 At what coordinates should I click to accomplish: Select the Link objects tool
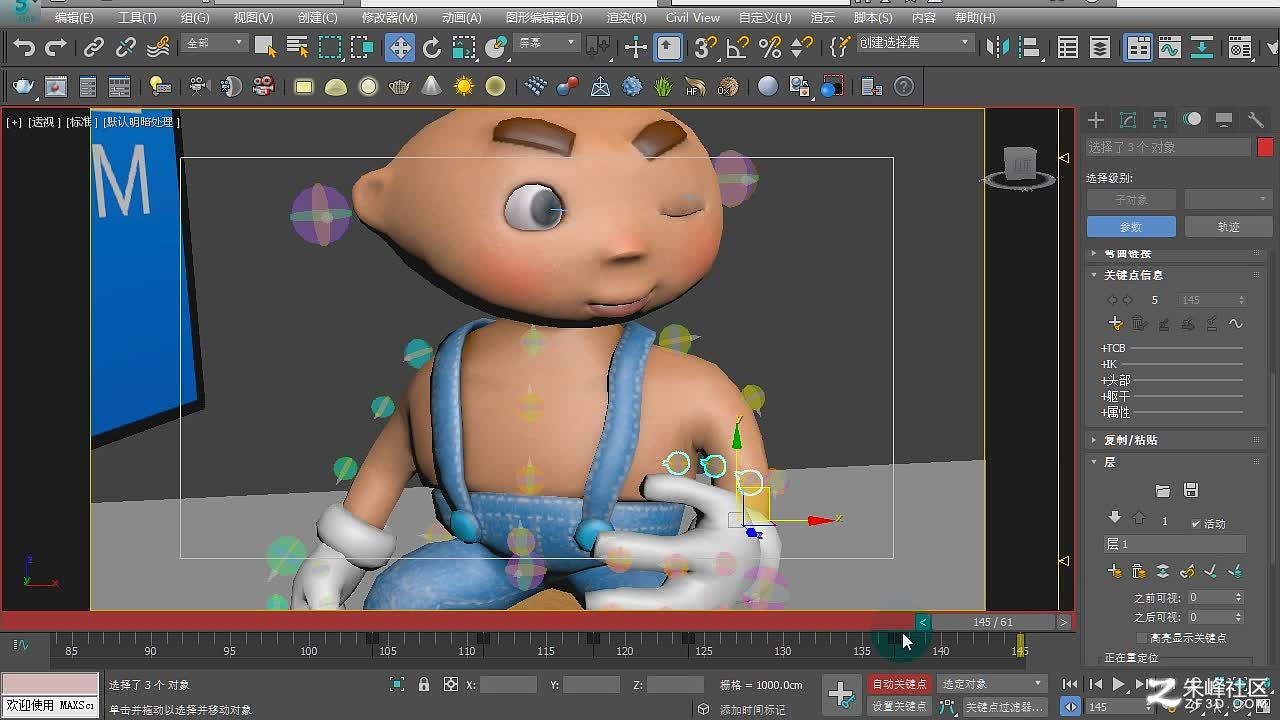(x=94, y=47)
